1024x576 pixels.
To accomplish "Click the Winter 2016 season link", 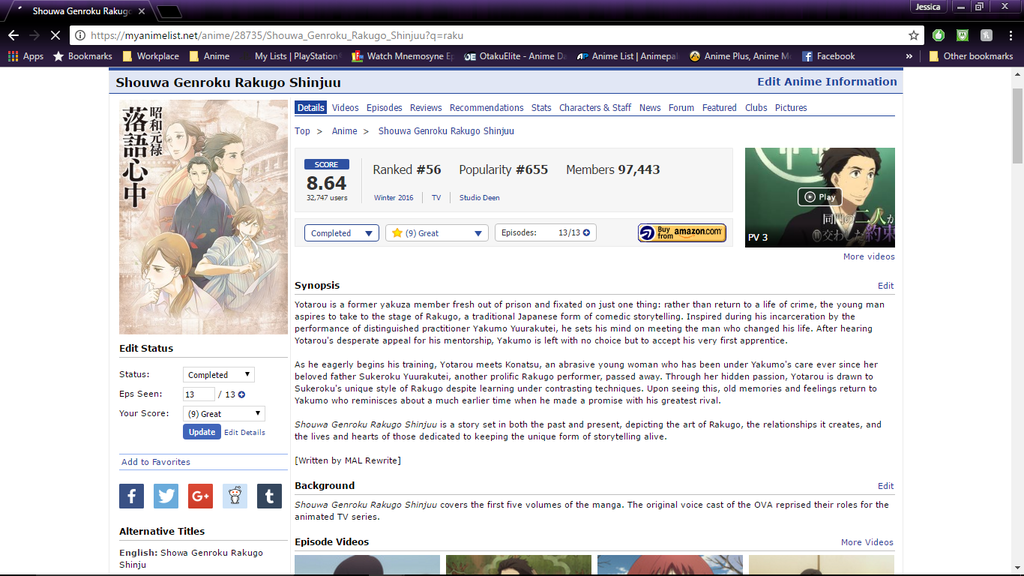I will click(x=393, y=197).
